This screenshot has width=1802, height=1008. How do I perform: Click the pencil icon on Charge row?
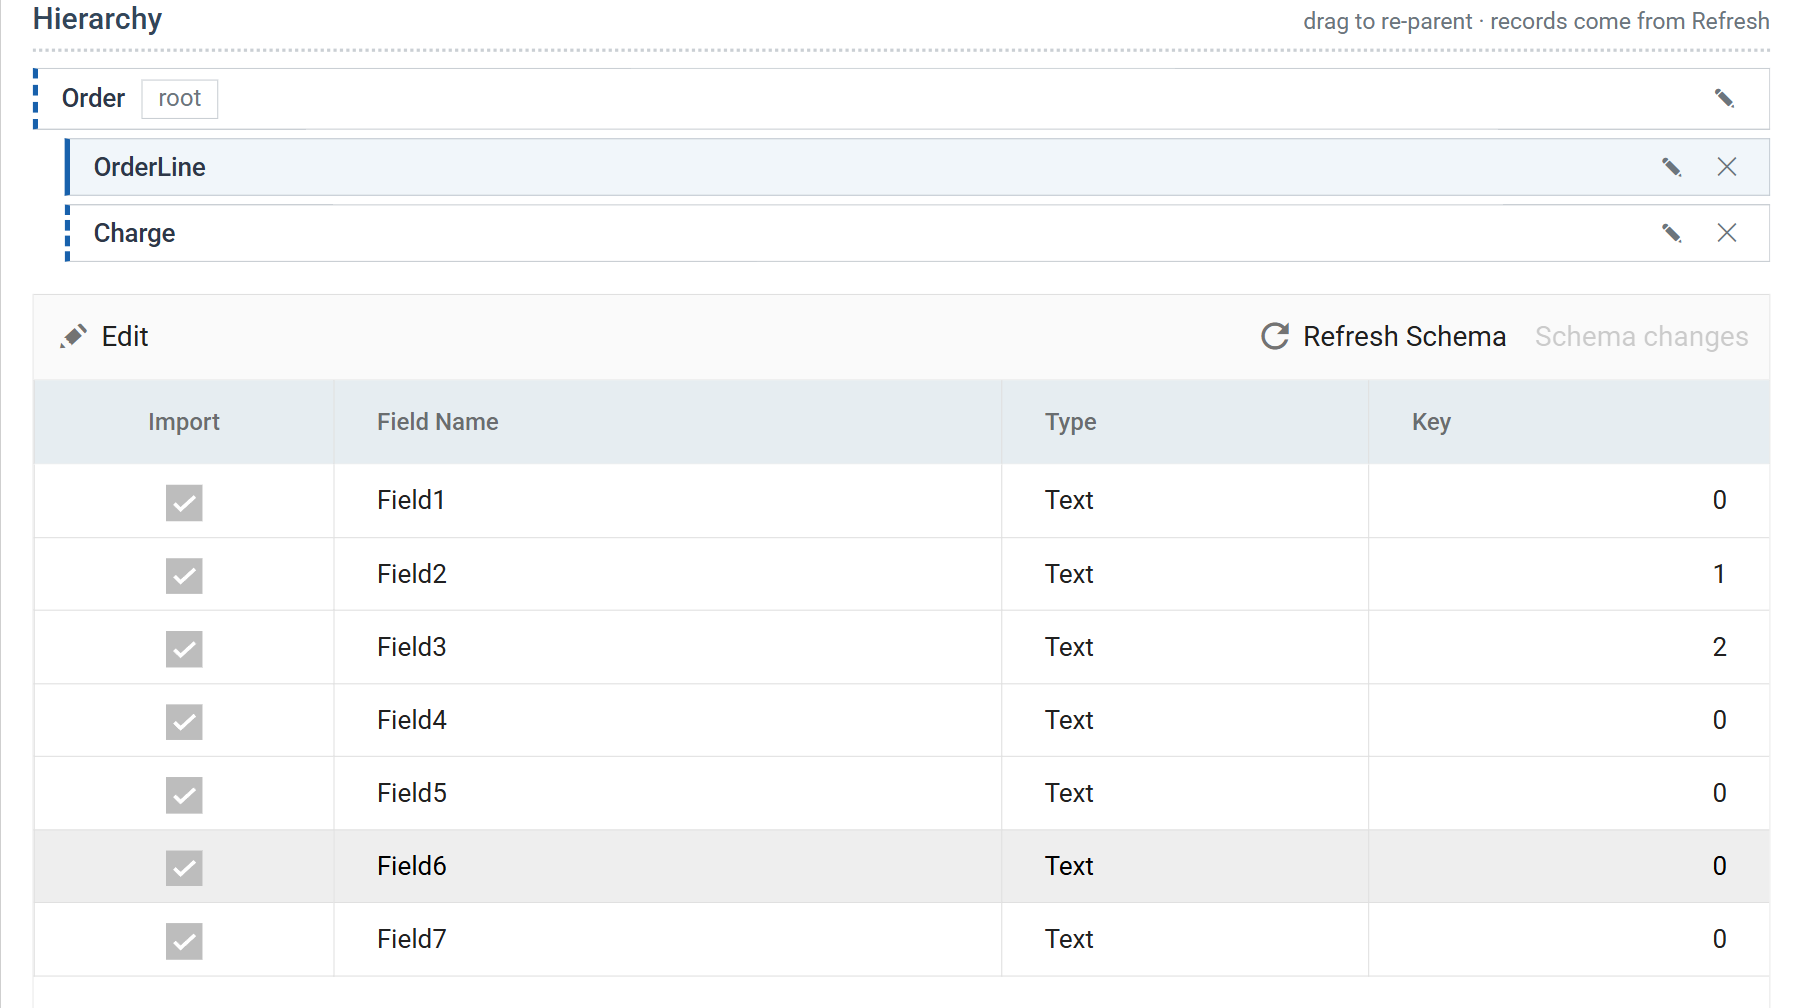coord(1671,233)
